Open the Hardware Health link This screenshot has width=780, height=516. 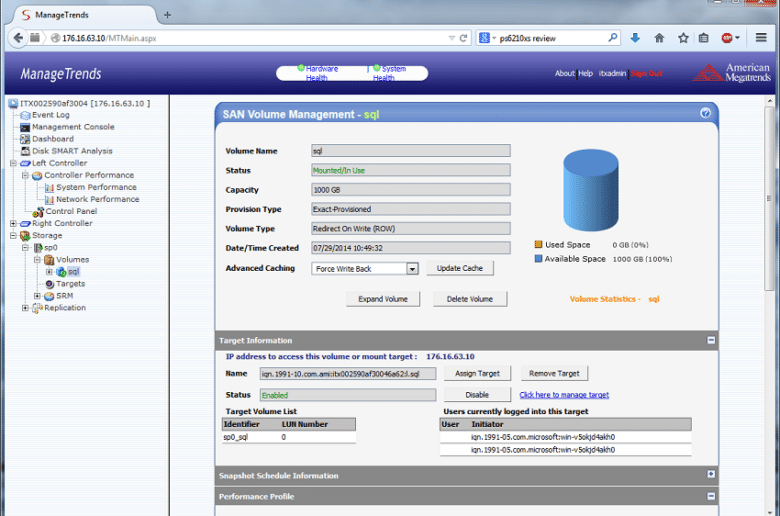coord(322,73)
